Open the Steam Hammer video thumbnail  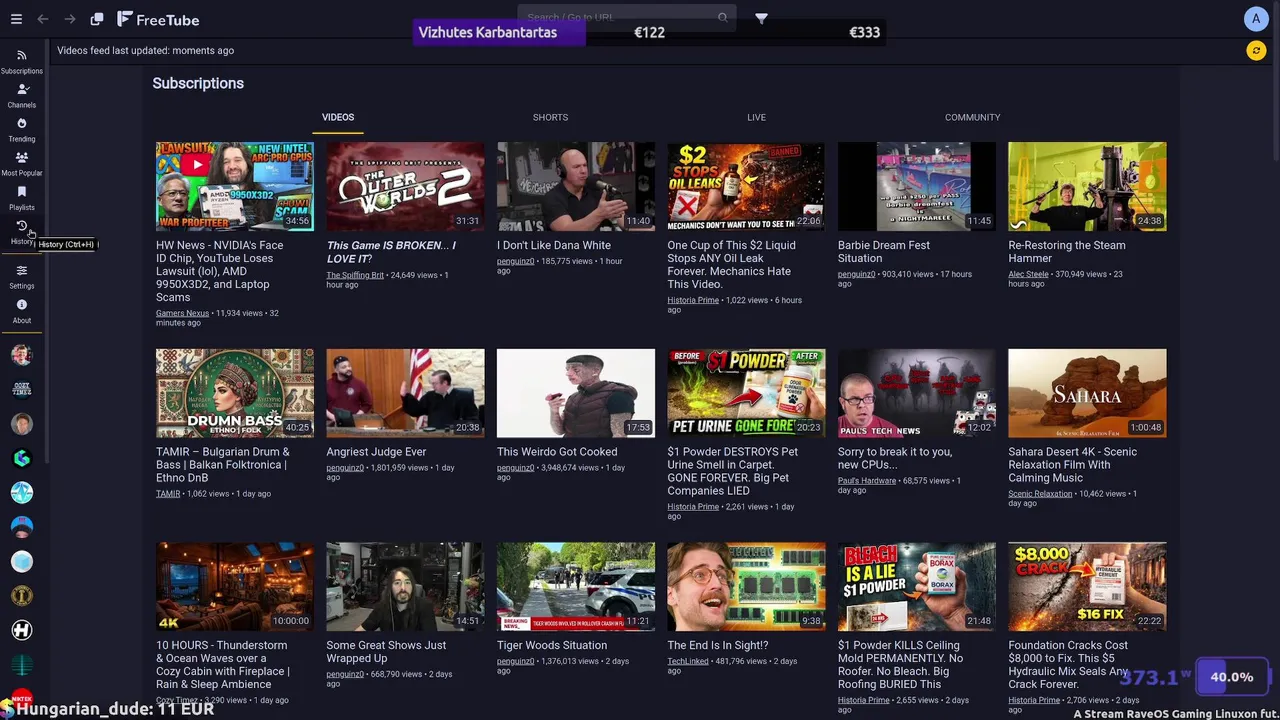click(x=1087, y=186)
